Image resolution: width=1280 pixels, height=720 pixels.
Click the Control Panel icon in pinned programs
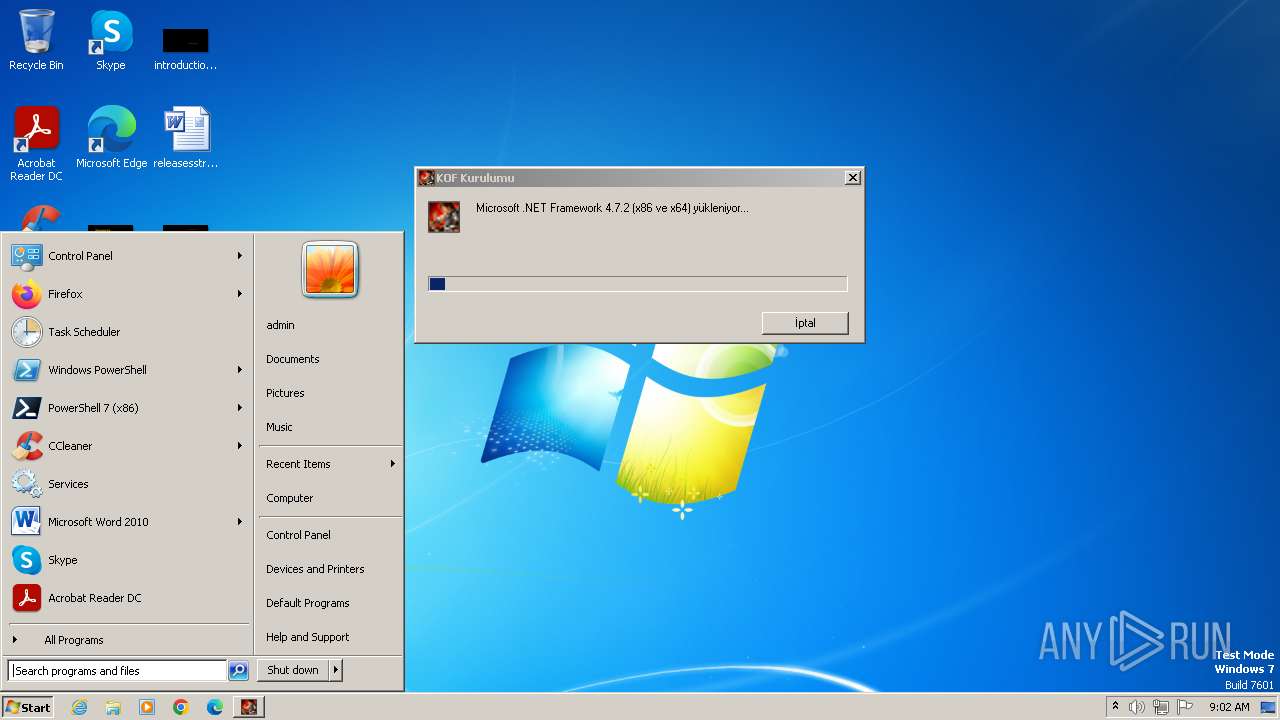27,256
